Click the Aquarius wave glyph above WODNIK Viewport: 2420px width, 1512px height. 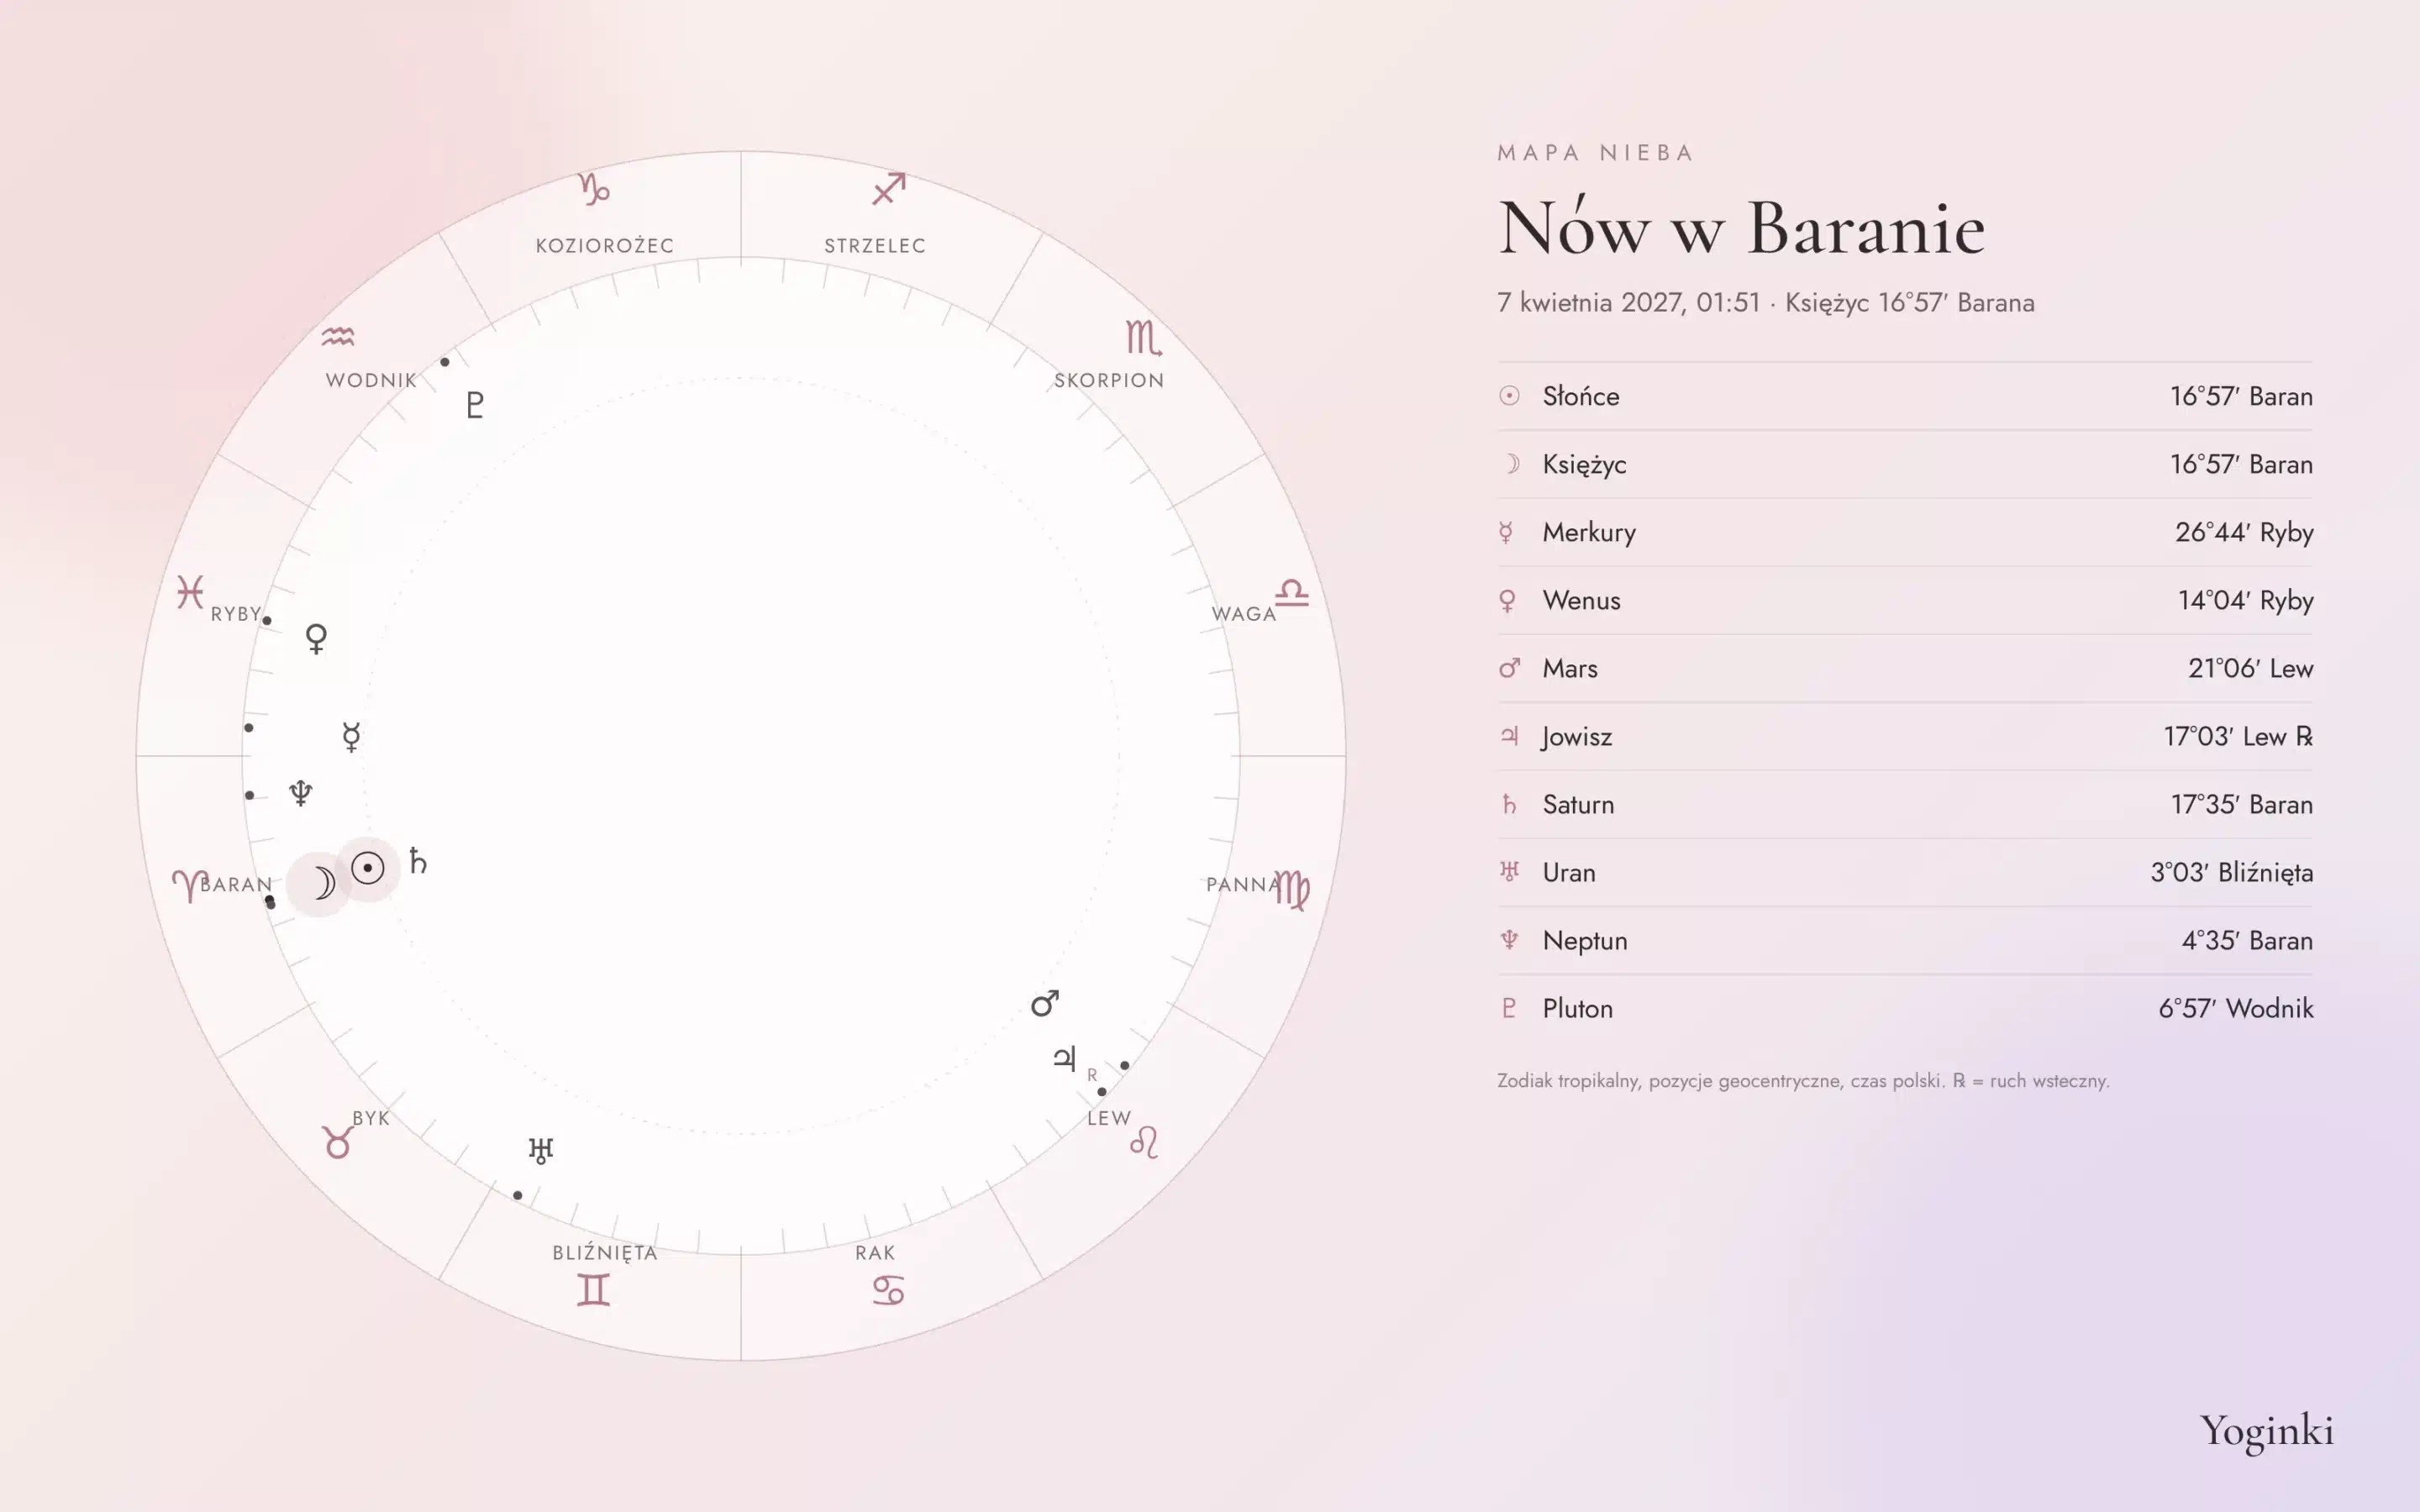[338, 337]
